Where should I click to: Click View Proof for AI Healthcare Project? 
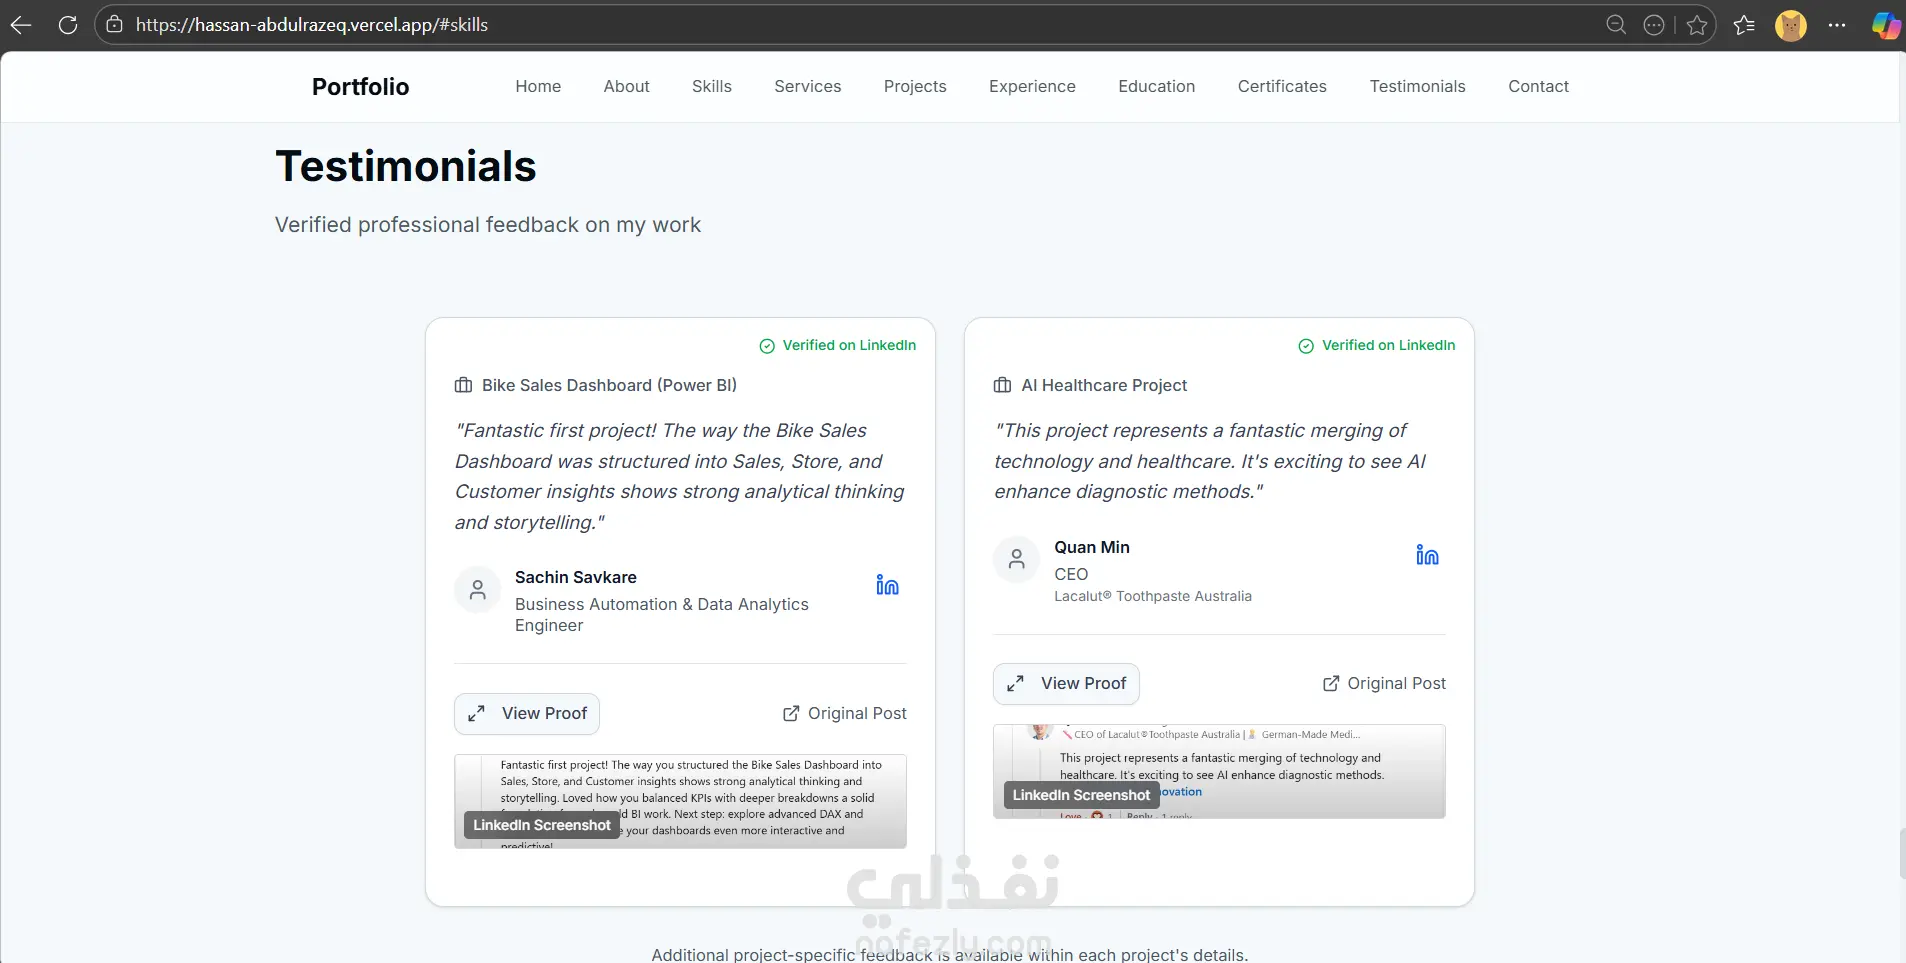[x=1066, y=684]
